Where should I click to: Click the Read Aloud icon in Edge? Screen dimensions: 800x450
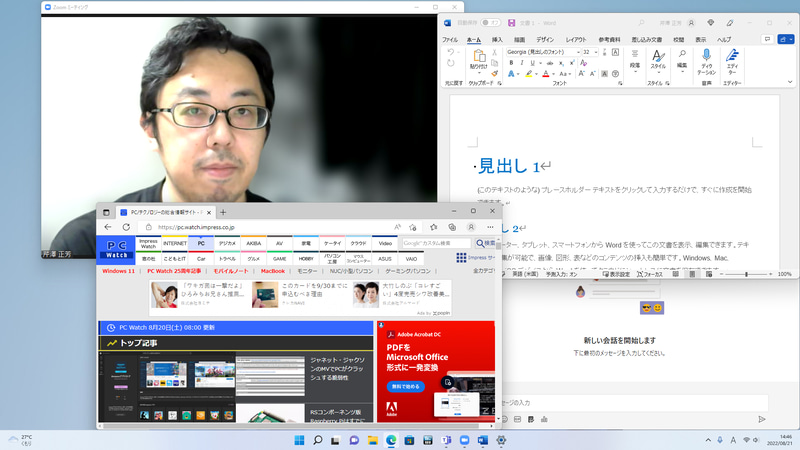[x=397, y=227]
